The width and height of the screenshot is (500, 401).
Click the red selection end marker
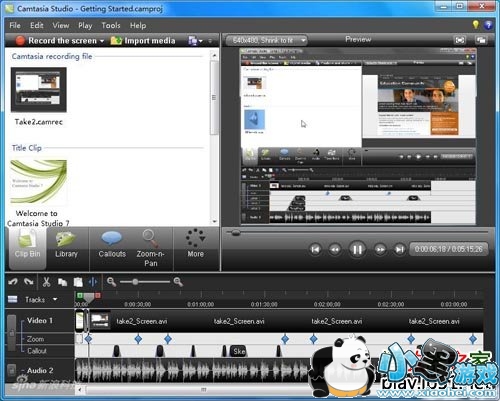coord(98,295)
